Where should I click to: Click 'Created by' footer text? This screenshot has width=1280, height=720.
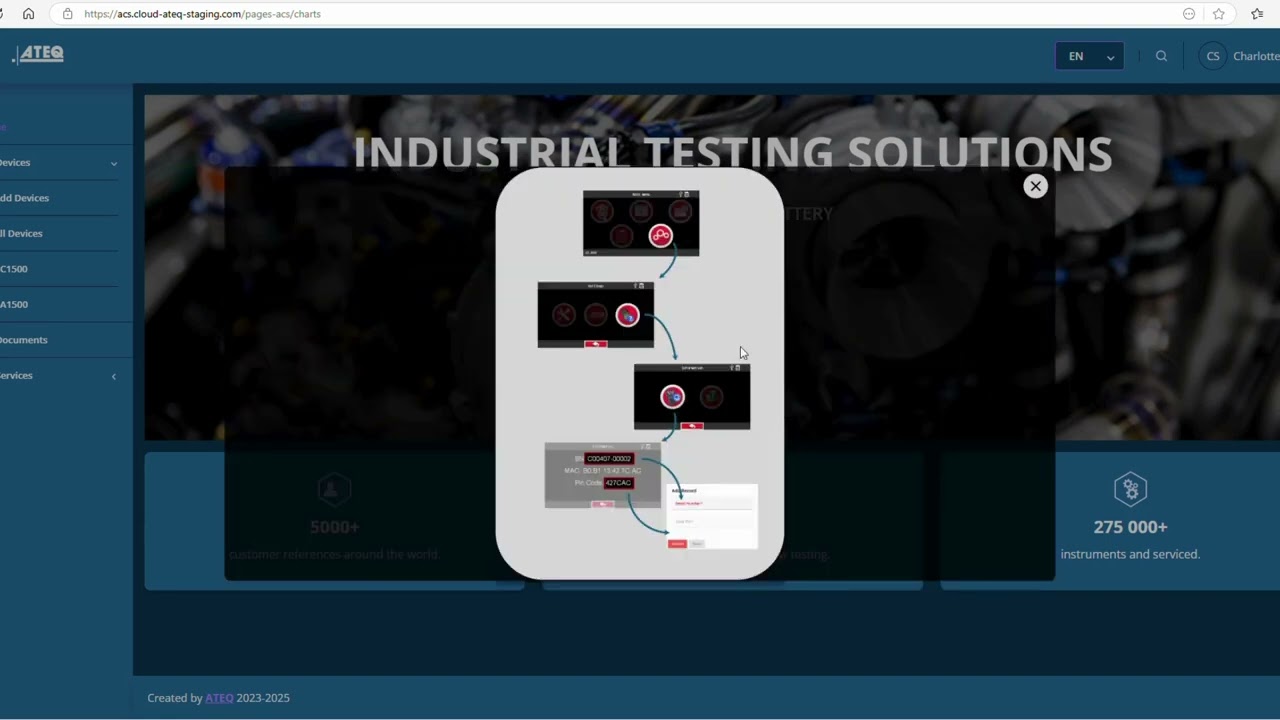(174, 698)
